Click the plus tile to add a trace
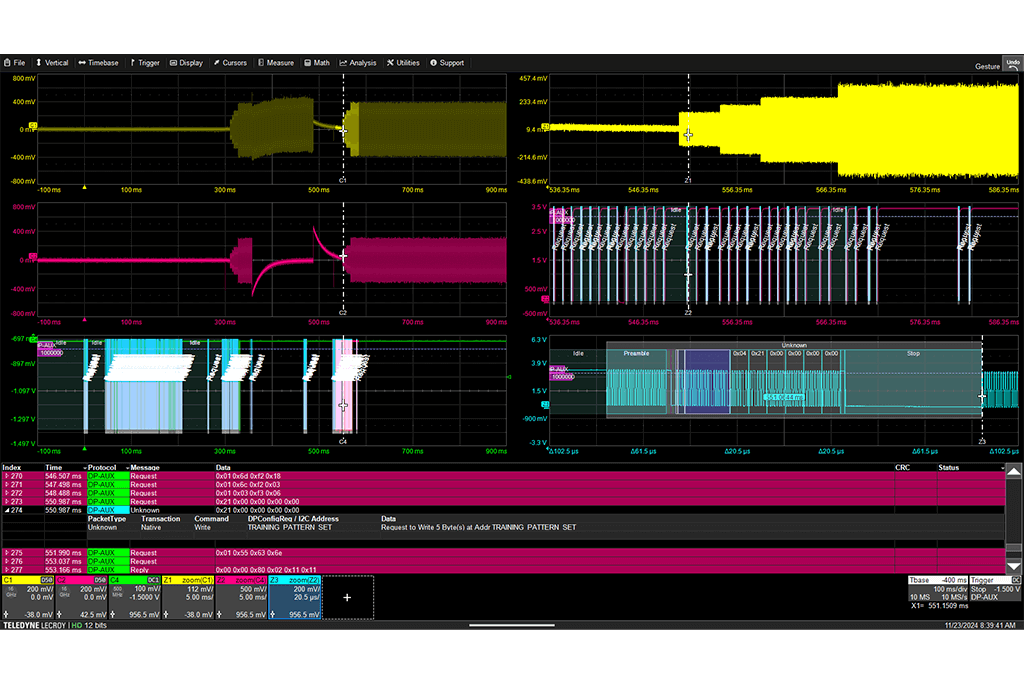Screen dimensions: 1024x683 [x=347, y=597]
